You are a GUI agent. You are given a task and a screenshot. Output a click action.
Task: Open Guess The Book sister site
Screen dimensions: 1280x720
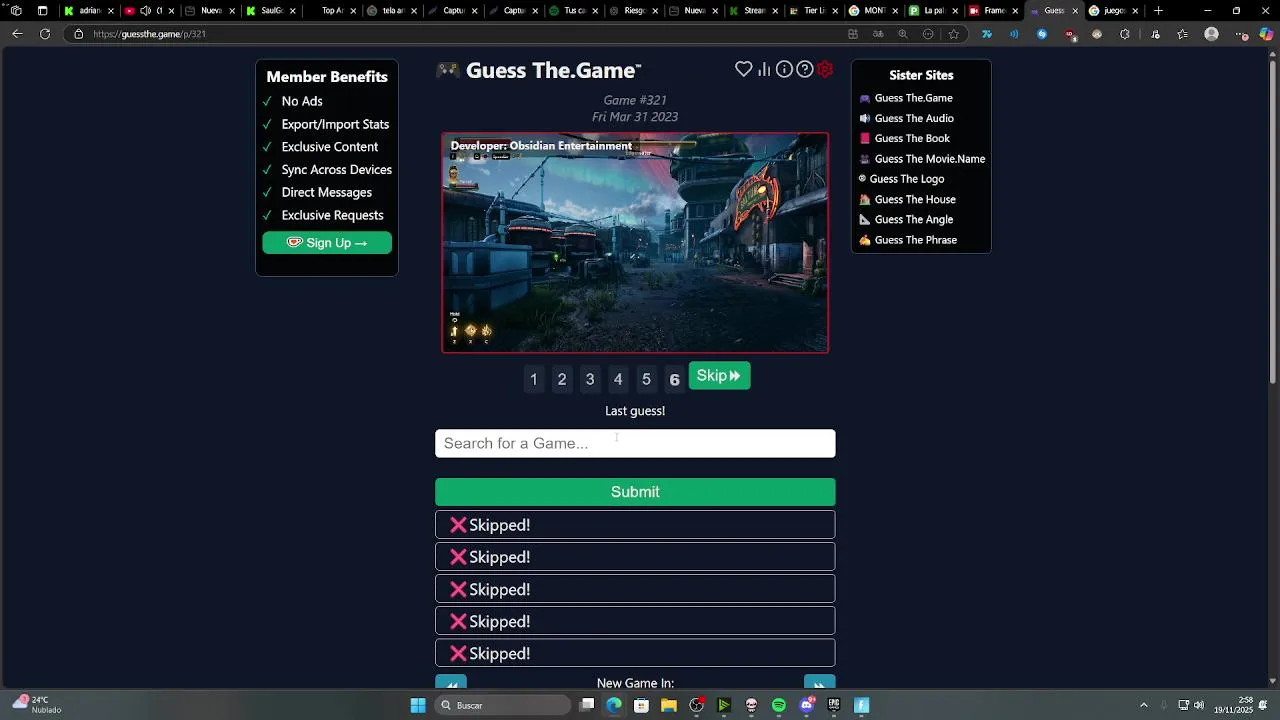click(x=911, y=138)
